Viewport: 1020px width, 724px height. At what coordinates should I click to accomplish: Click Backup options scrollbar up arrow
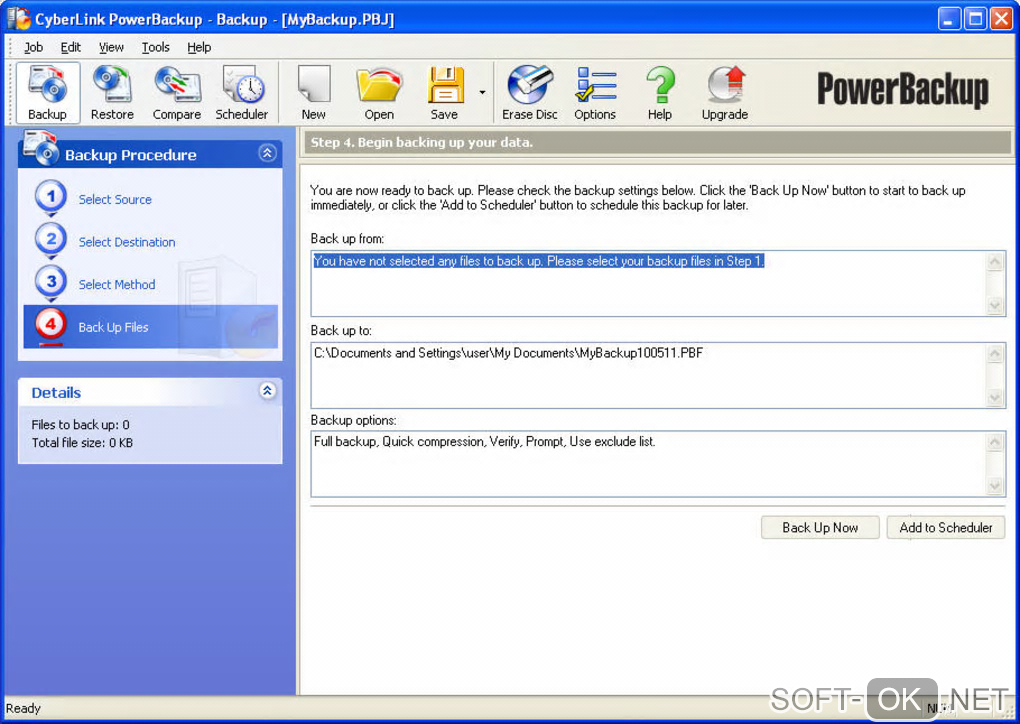(x=995, y=442)
